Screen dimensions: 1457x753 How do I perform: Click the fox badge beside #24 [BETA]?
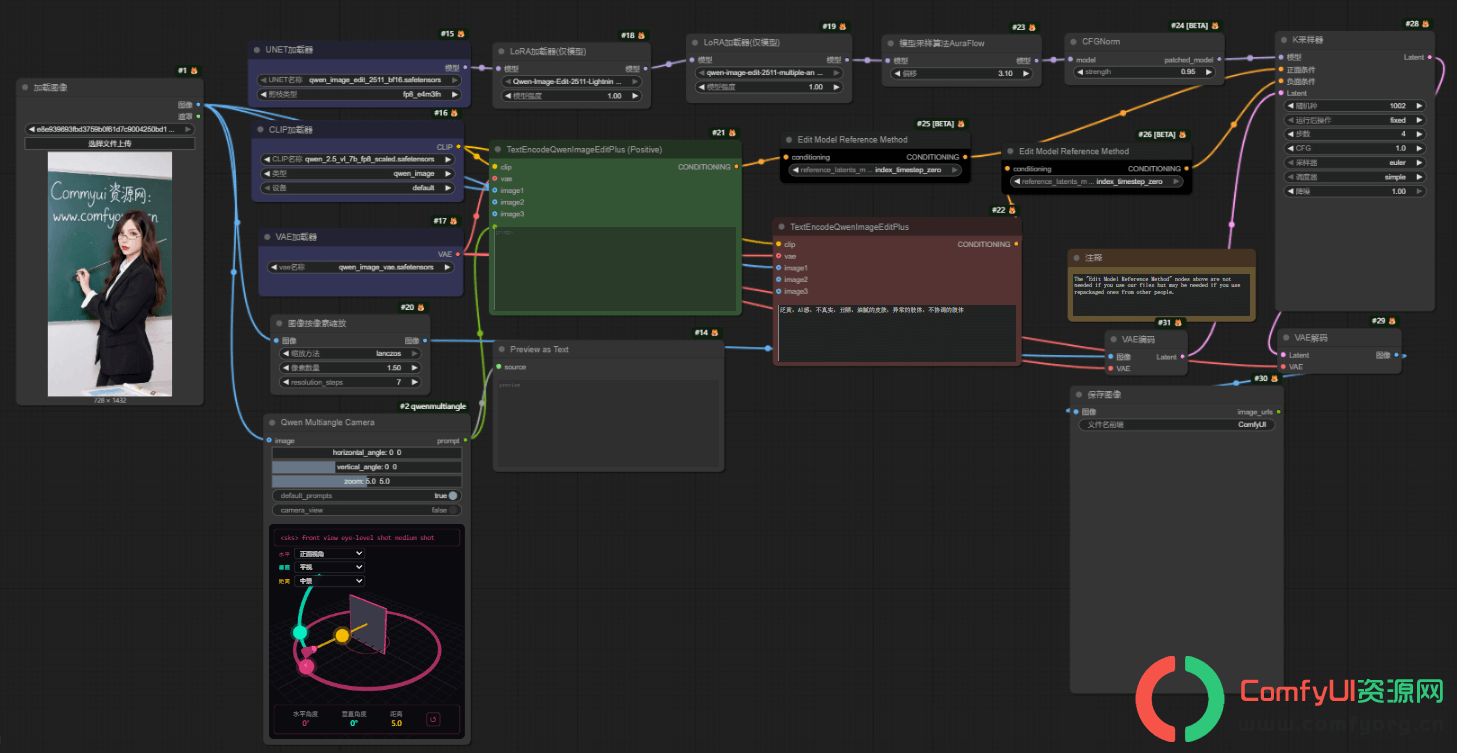[x=1216, y=25]
